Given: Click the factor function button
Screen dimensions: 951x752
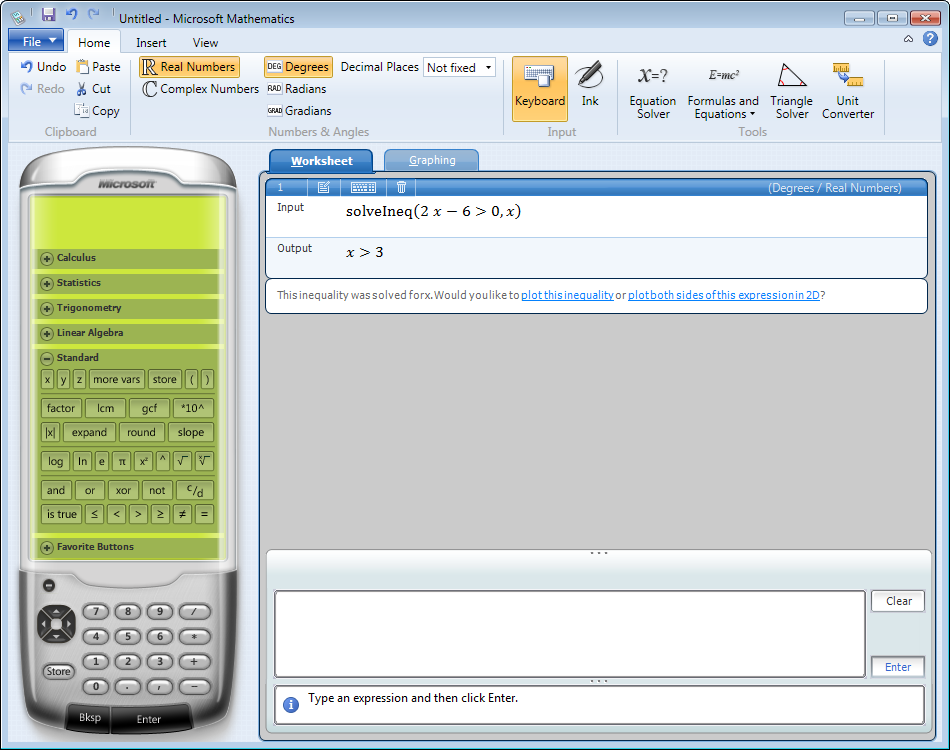Looking at the screenshot, I should 61,409.
